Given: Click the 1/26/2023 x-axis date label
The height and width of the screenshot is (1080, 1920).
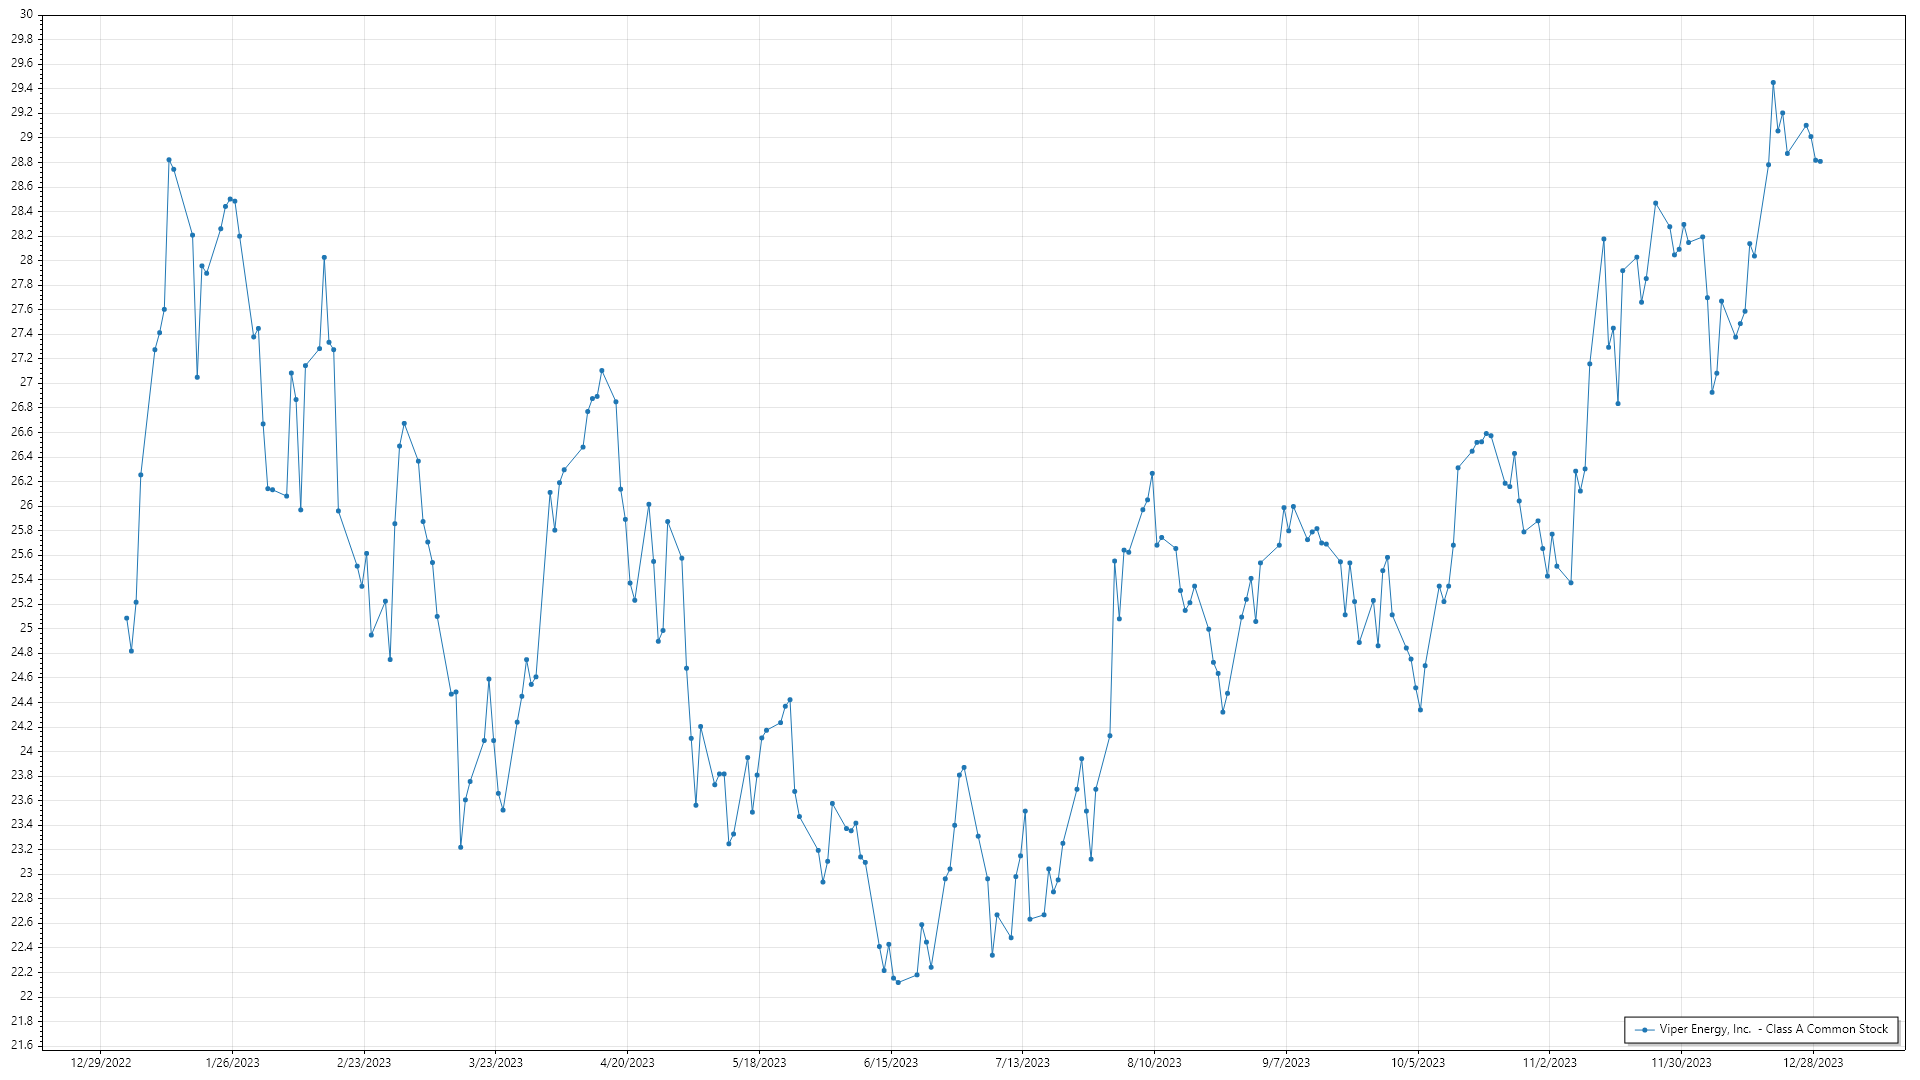Looking at the screenshot, I should pyautogui.click(x=232, y=1062).
